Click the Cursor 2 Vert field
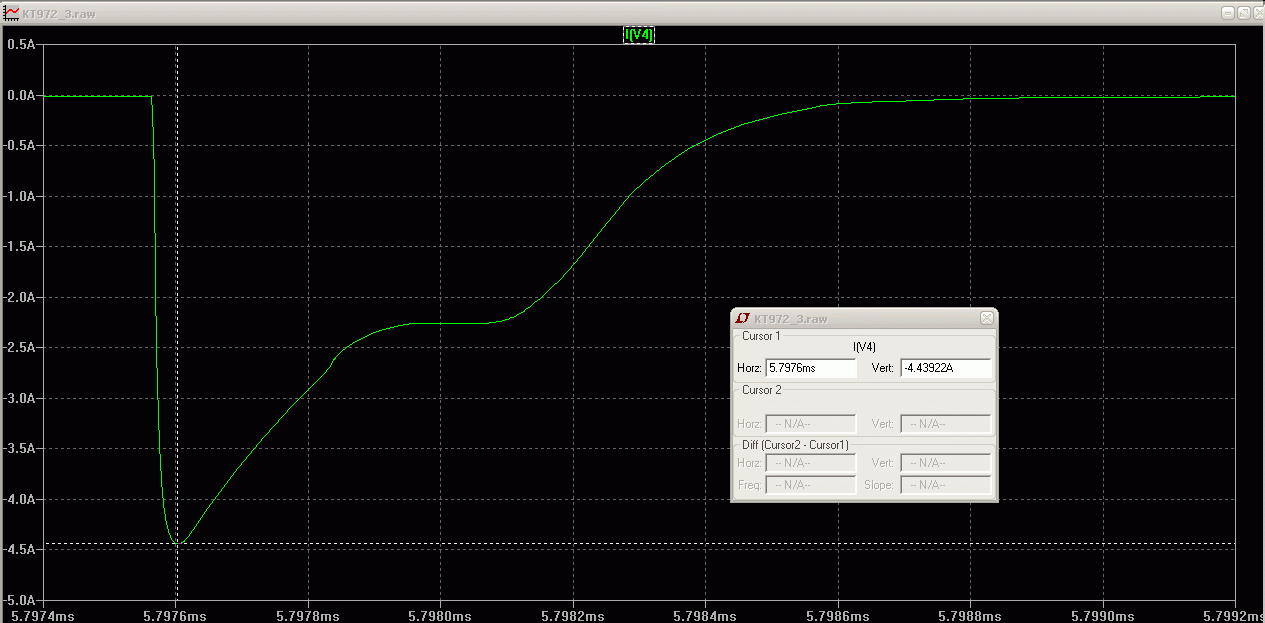 pos(945,424)
